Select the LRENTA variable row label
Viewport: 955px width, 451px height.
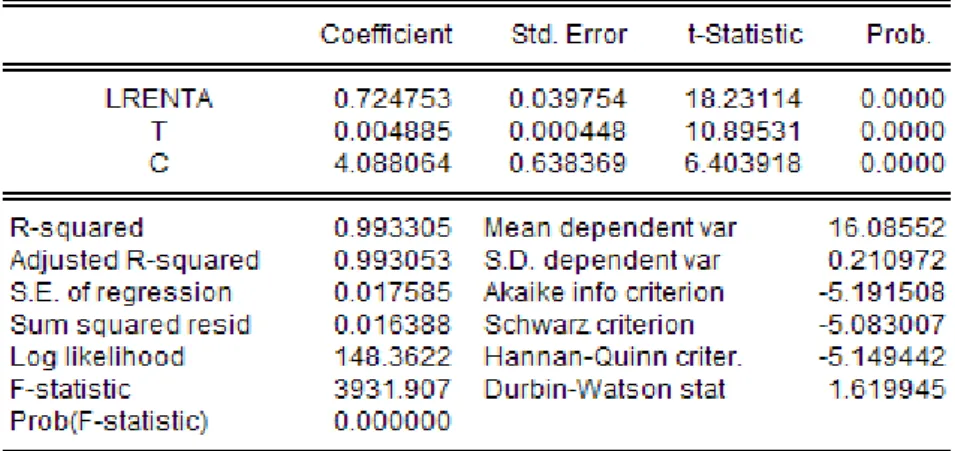159,99
